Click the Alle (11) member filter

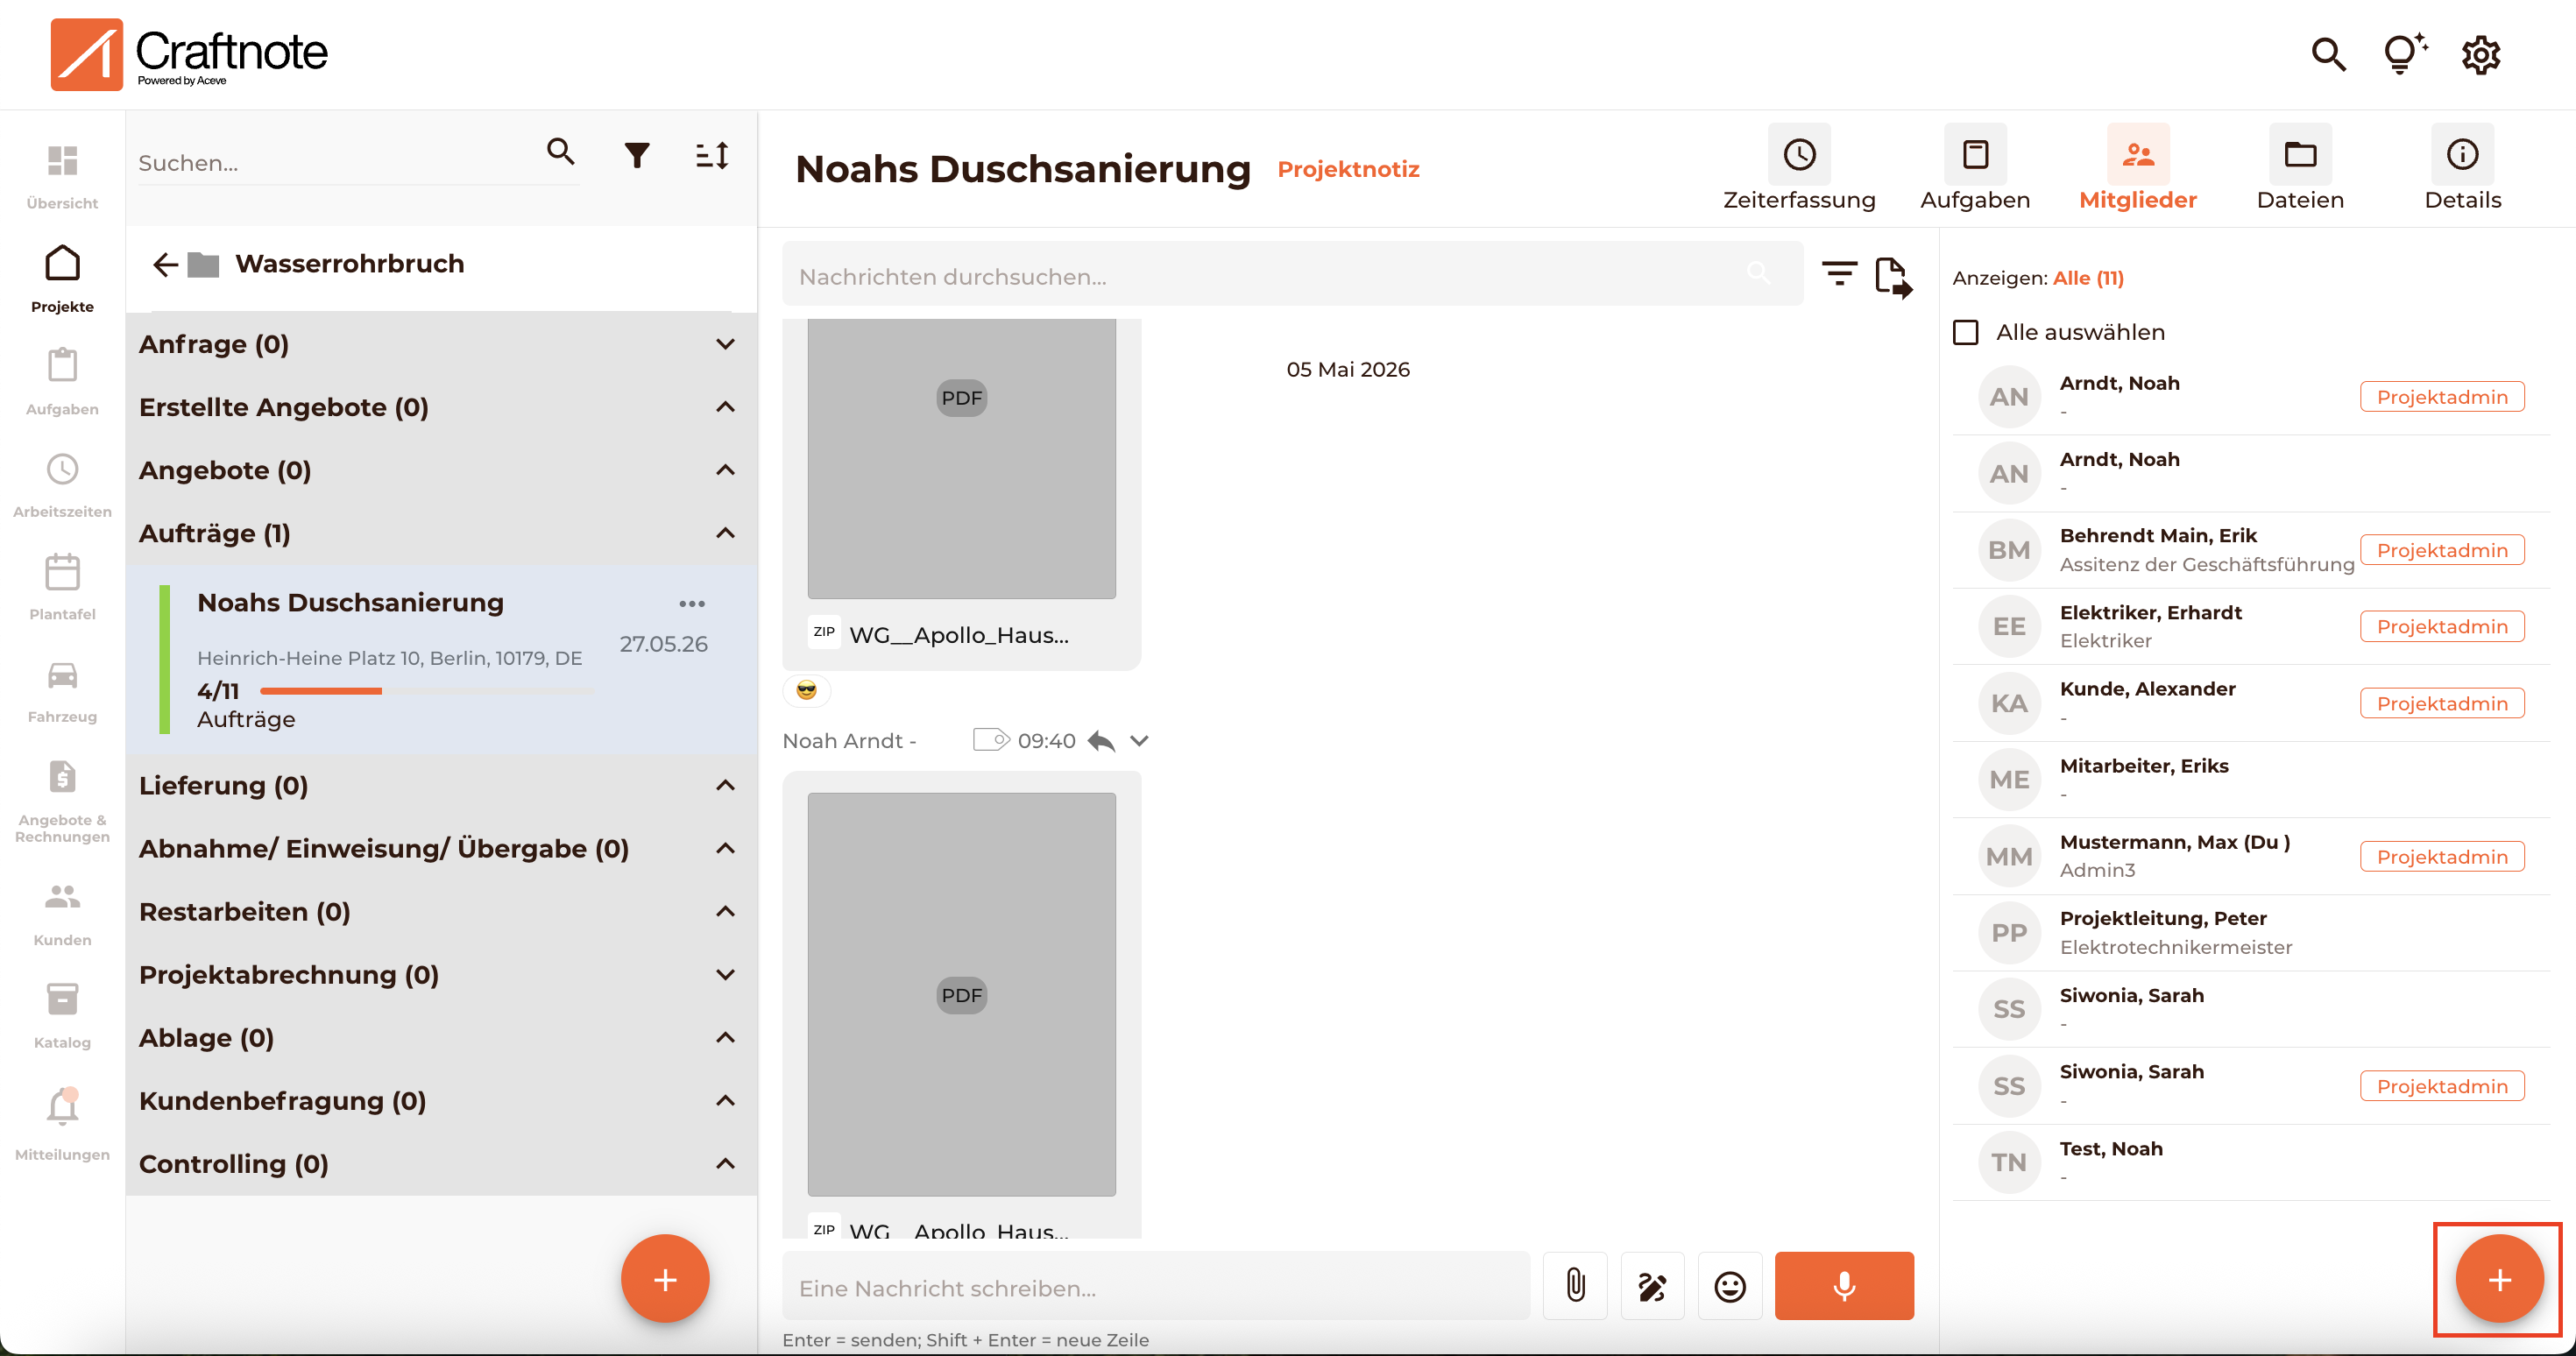pos(2088,278)
